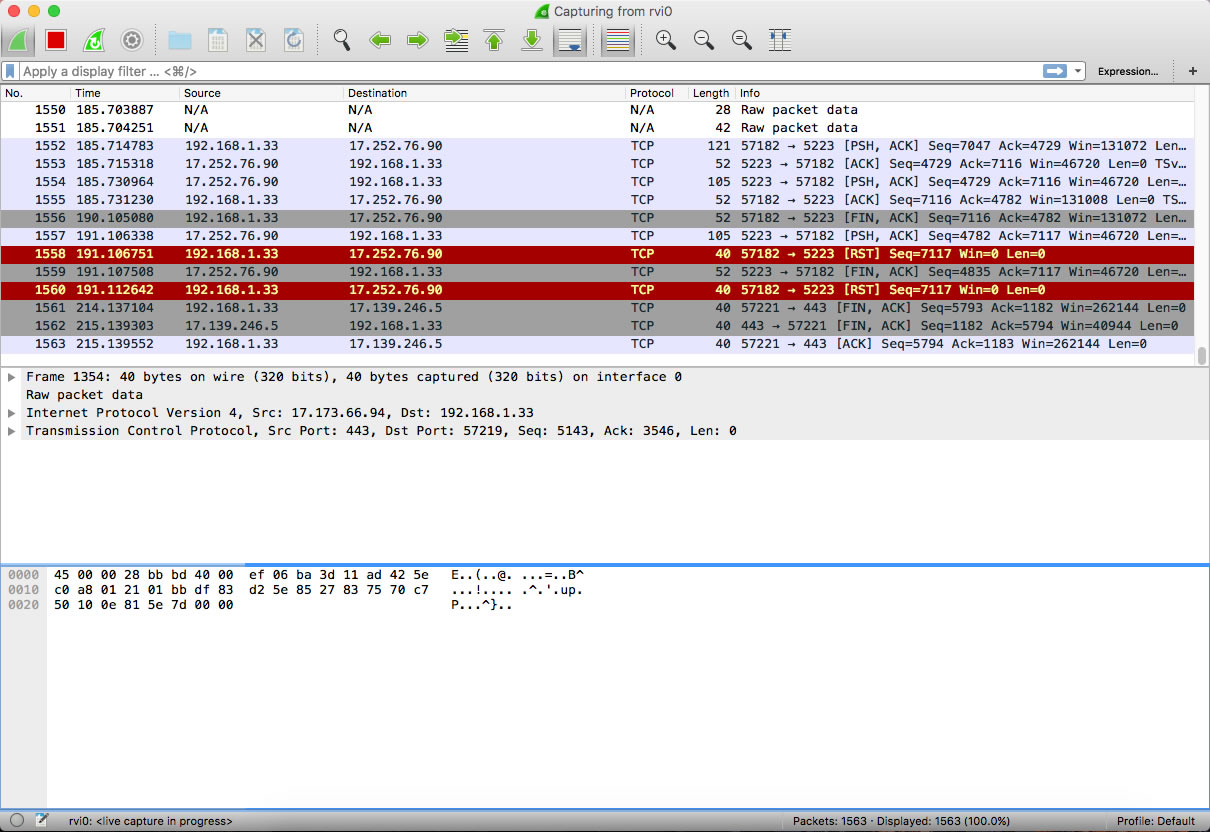Expand the Frame 1354 details
This screenshot has height=832, width=1210.
pyautogui.click(x=12, y=377)
